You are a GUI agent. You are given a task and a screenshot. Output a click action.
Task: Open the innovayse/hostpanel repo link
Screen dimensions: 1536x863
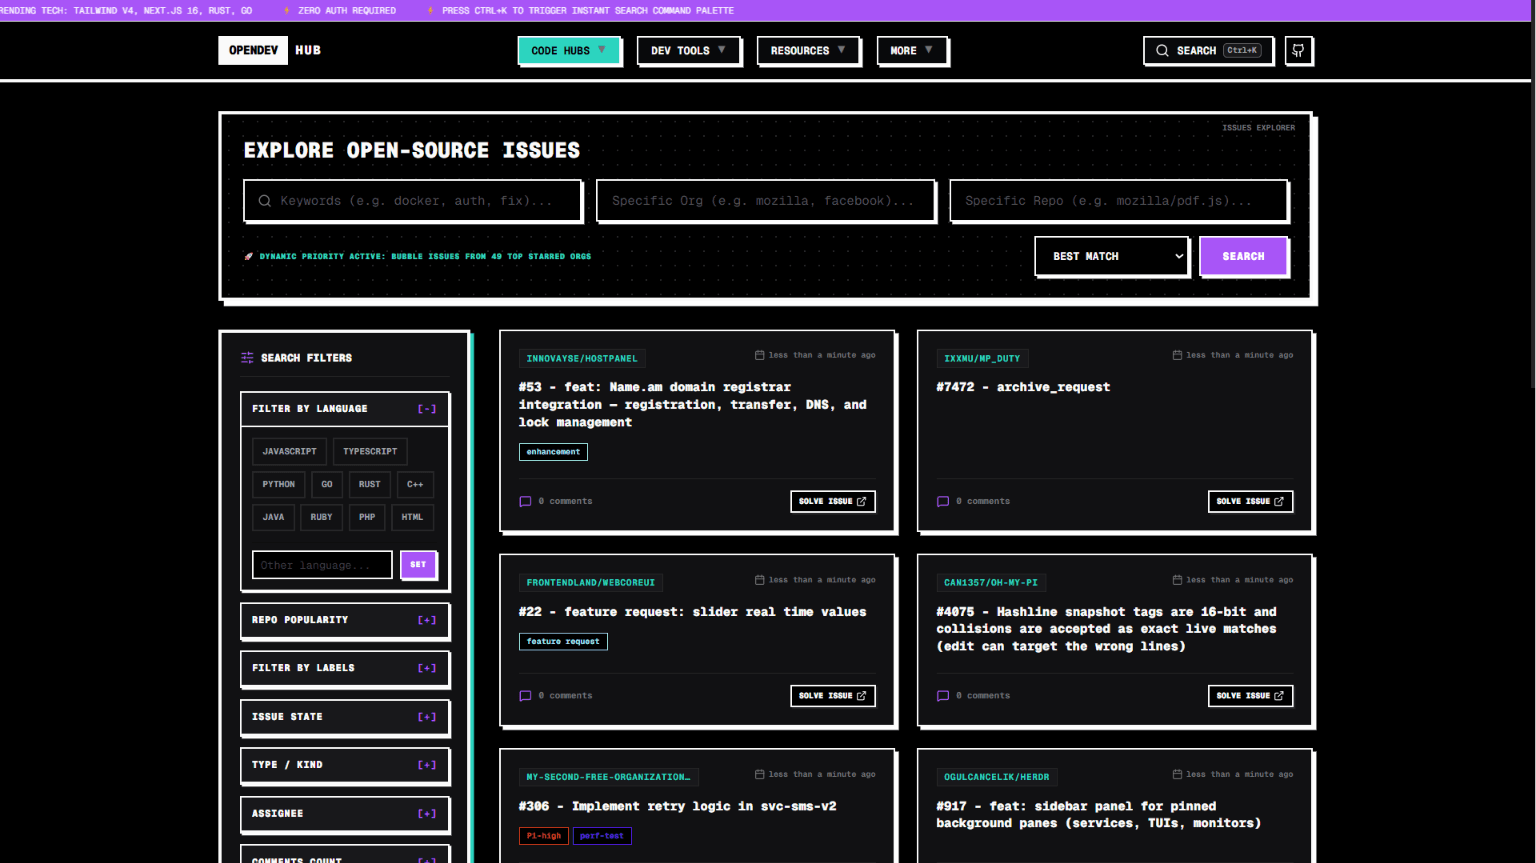(x=582, y=358)
